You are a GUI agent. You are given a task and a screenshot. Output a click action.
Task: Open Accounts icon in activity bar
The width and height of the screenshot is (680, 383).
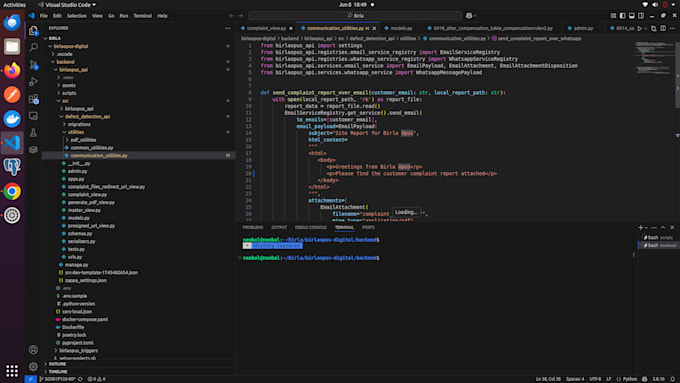point(33,350)
